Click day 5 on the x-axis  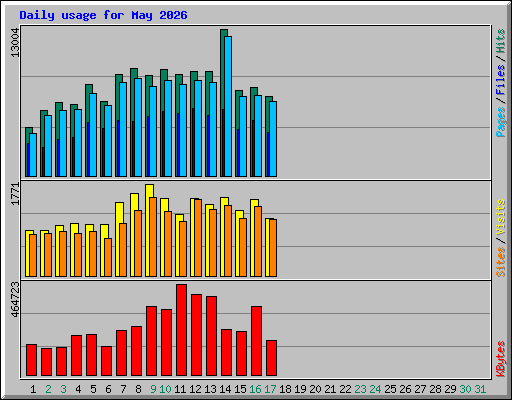[x=93, y=389]
